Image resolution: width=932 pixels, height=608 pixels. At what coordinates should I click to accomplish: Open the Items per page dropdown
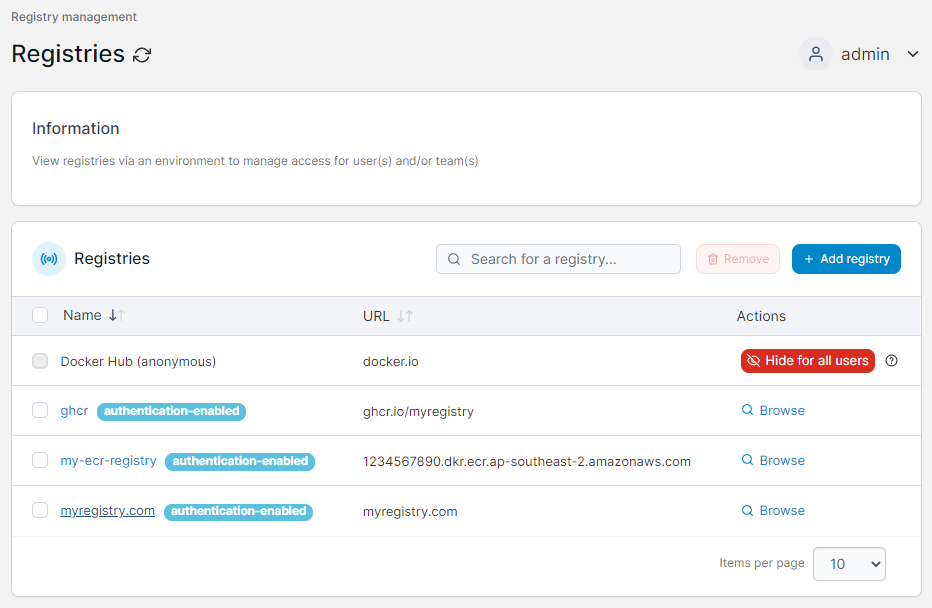pos(849,563)
